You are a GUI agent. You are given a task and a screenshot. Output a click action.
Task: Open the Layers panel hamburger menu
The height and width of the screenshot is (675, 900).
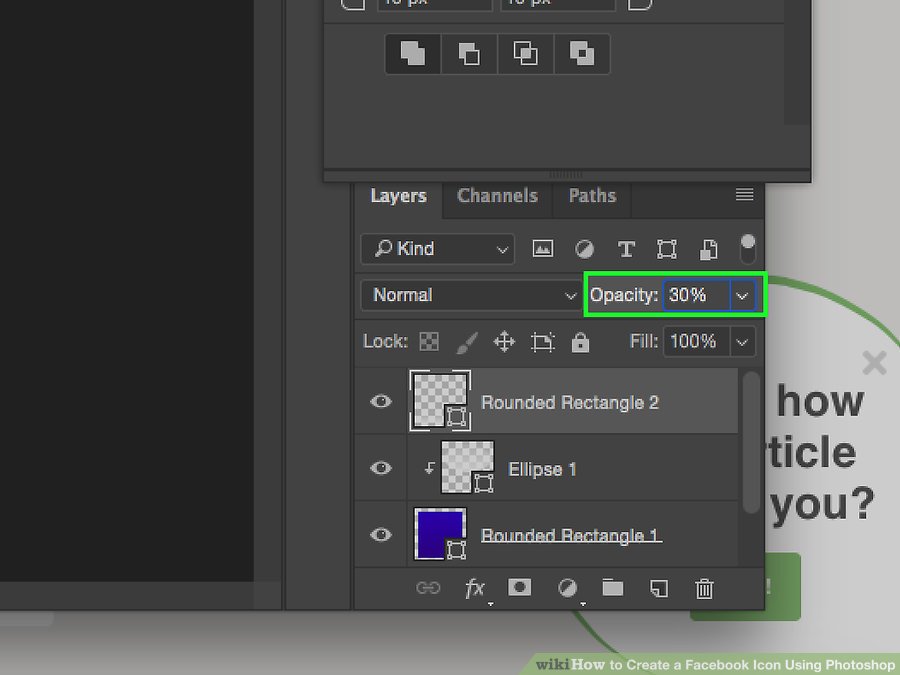pyautogui.click(x=744, y=195)
